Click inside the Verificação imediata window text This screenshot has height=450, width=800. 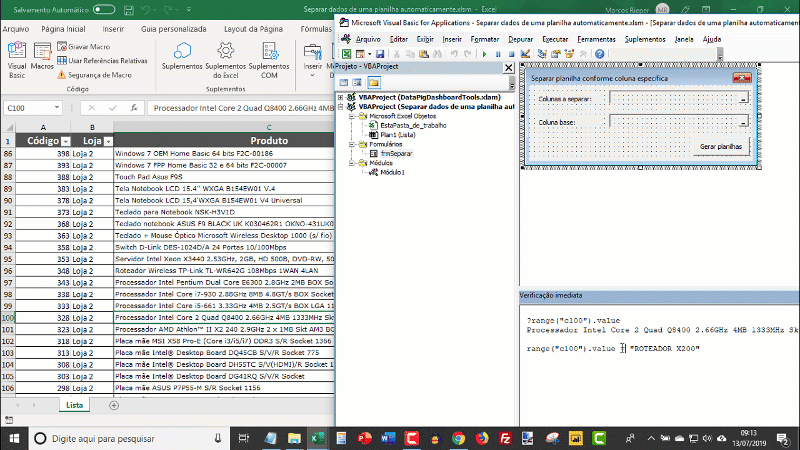coord(660,365)
